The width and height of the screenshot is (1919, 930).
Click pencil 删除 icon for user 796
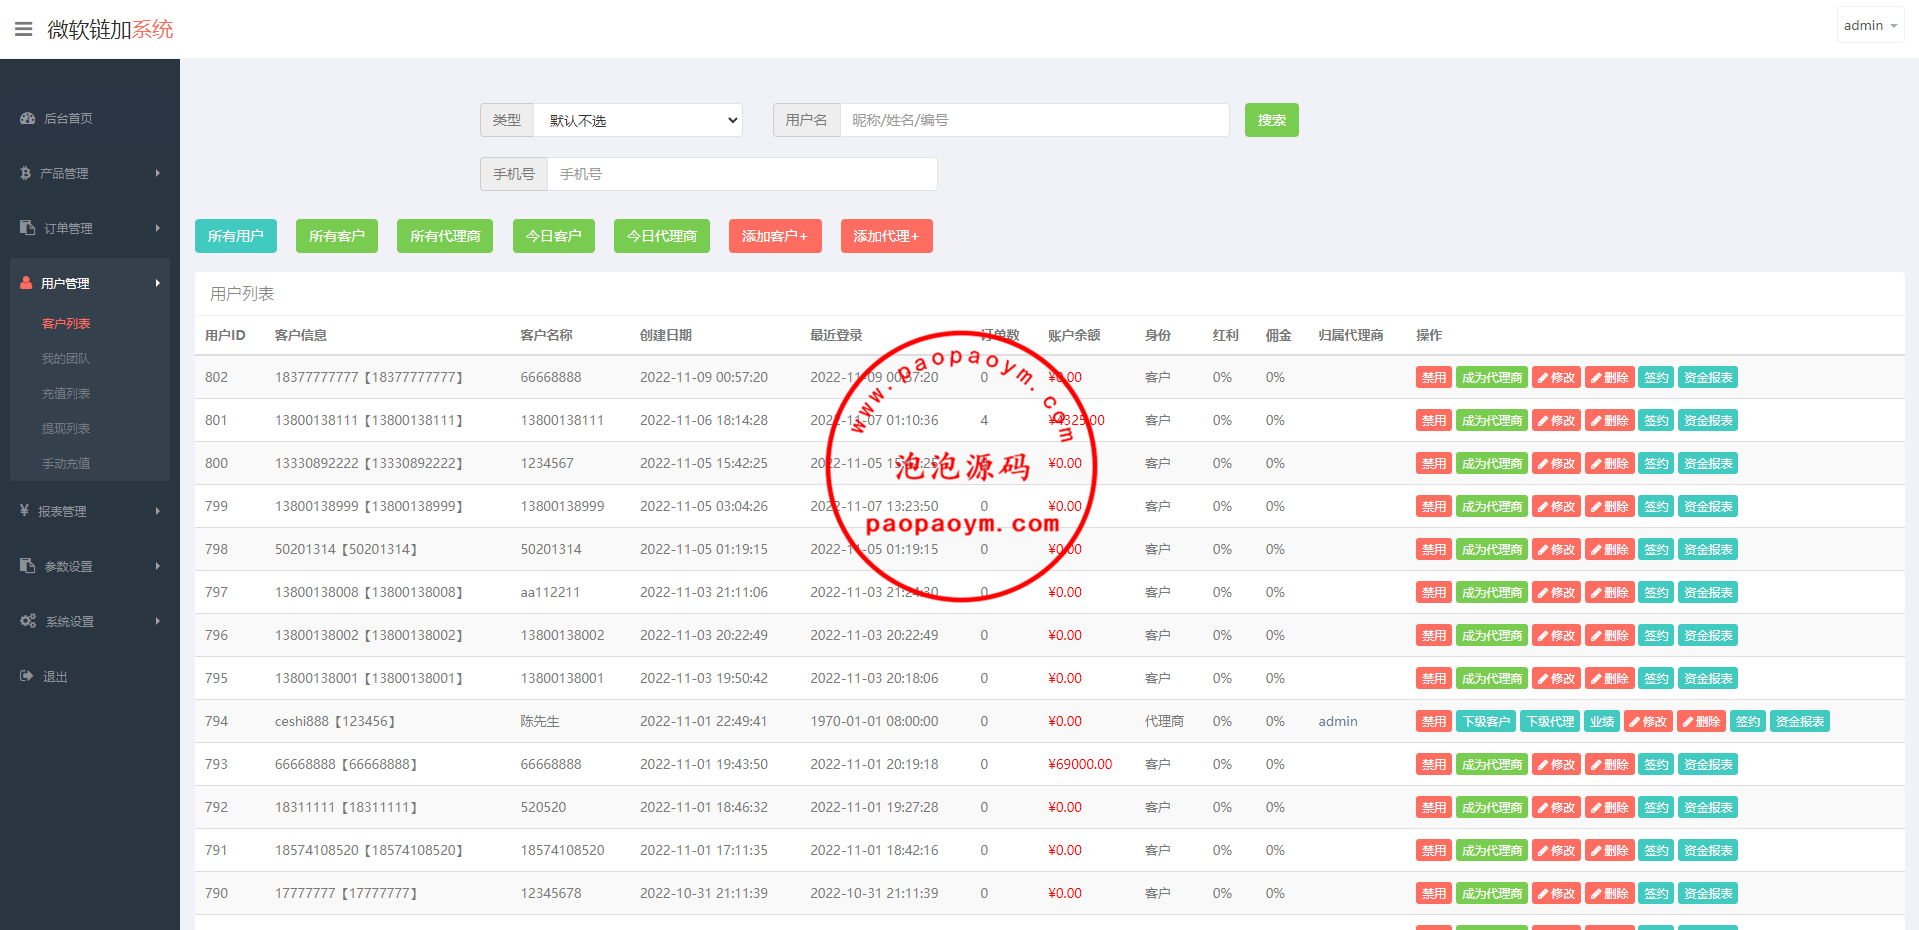click(x=1610, y=635)
